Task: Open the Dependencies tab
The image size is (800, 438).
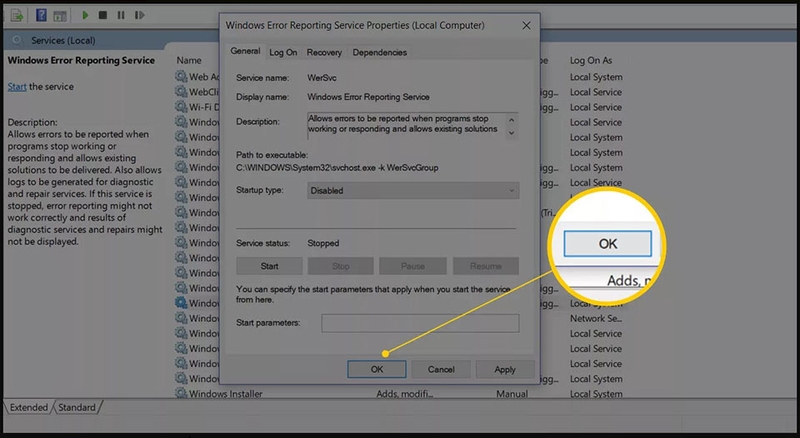Action: pyautogui.click(x=380, y=52)
